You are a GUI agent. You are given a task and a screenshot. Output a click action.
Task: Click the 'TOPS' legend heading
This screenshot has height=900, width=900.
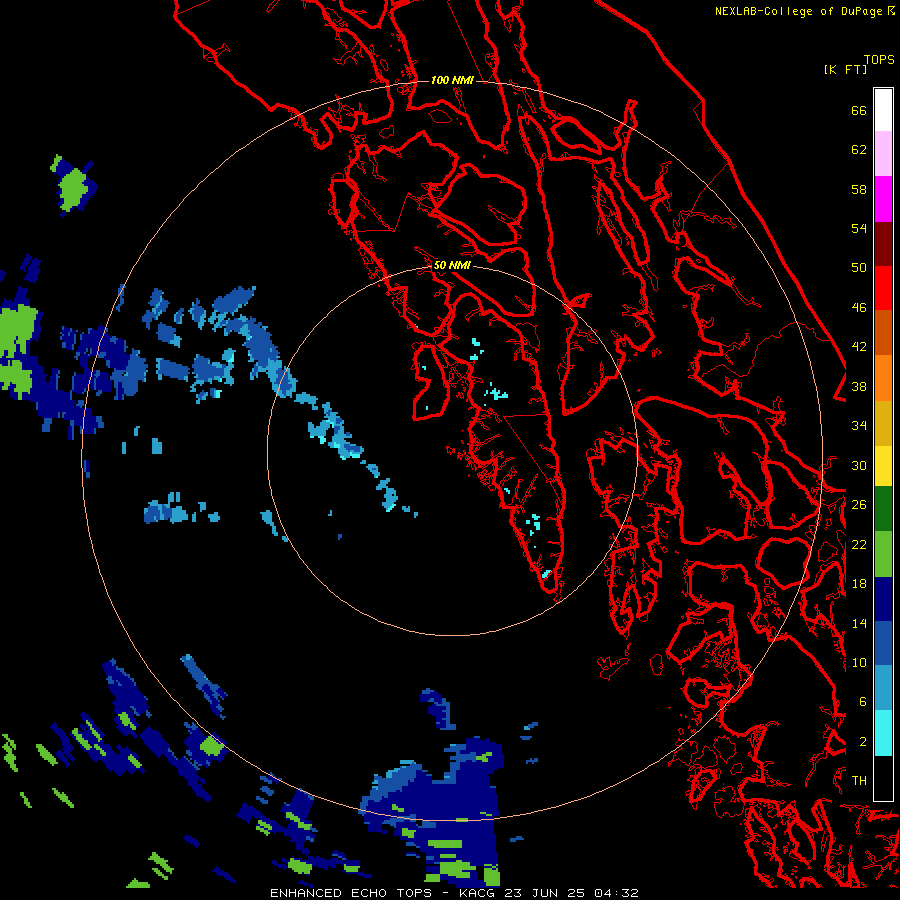pyautogui.click(x=879, y=59)
